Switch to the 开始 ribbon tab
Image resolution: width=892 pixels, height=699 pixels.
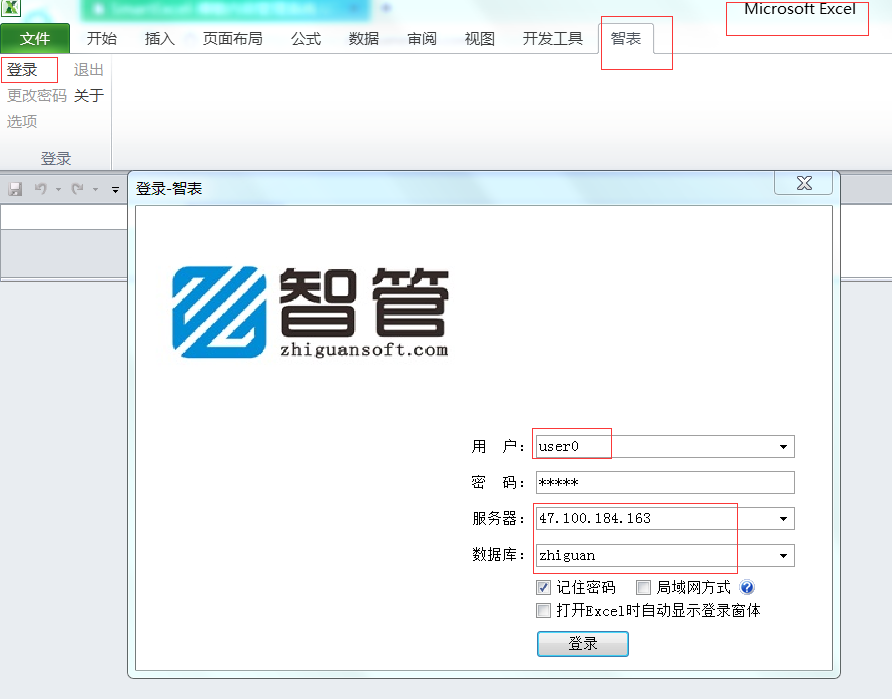click(102, 39)
